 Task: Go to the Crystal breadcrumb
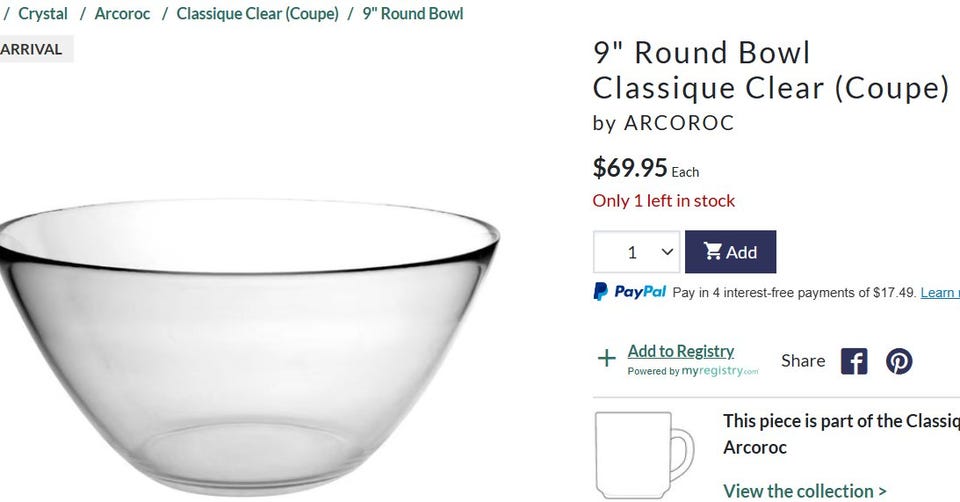(x=43, y=14)
